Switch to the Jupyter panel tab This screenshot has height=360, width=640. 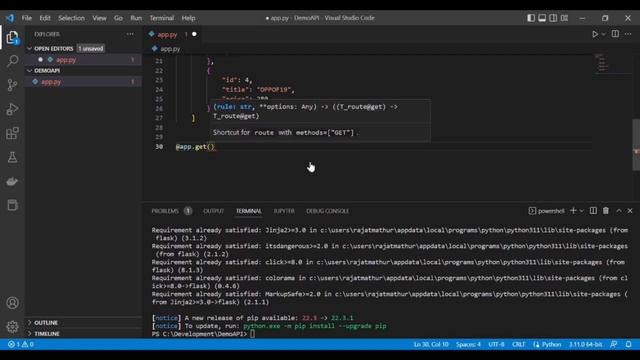[284, 211]
